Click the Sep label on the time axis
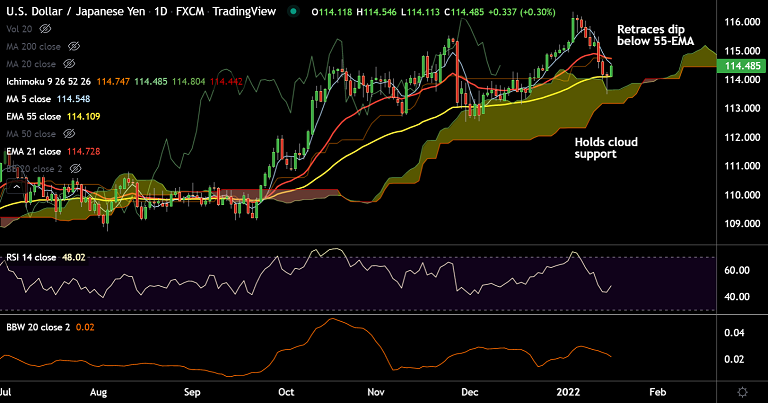 pyautogui.click(x=192, y=392)
